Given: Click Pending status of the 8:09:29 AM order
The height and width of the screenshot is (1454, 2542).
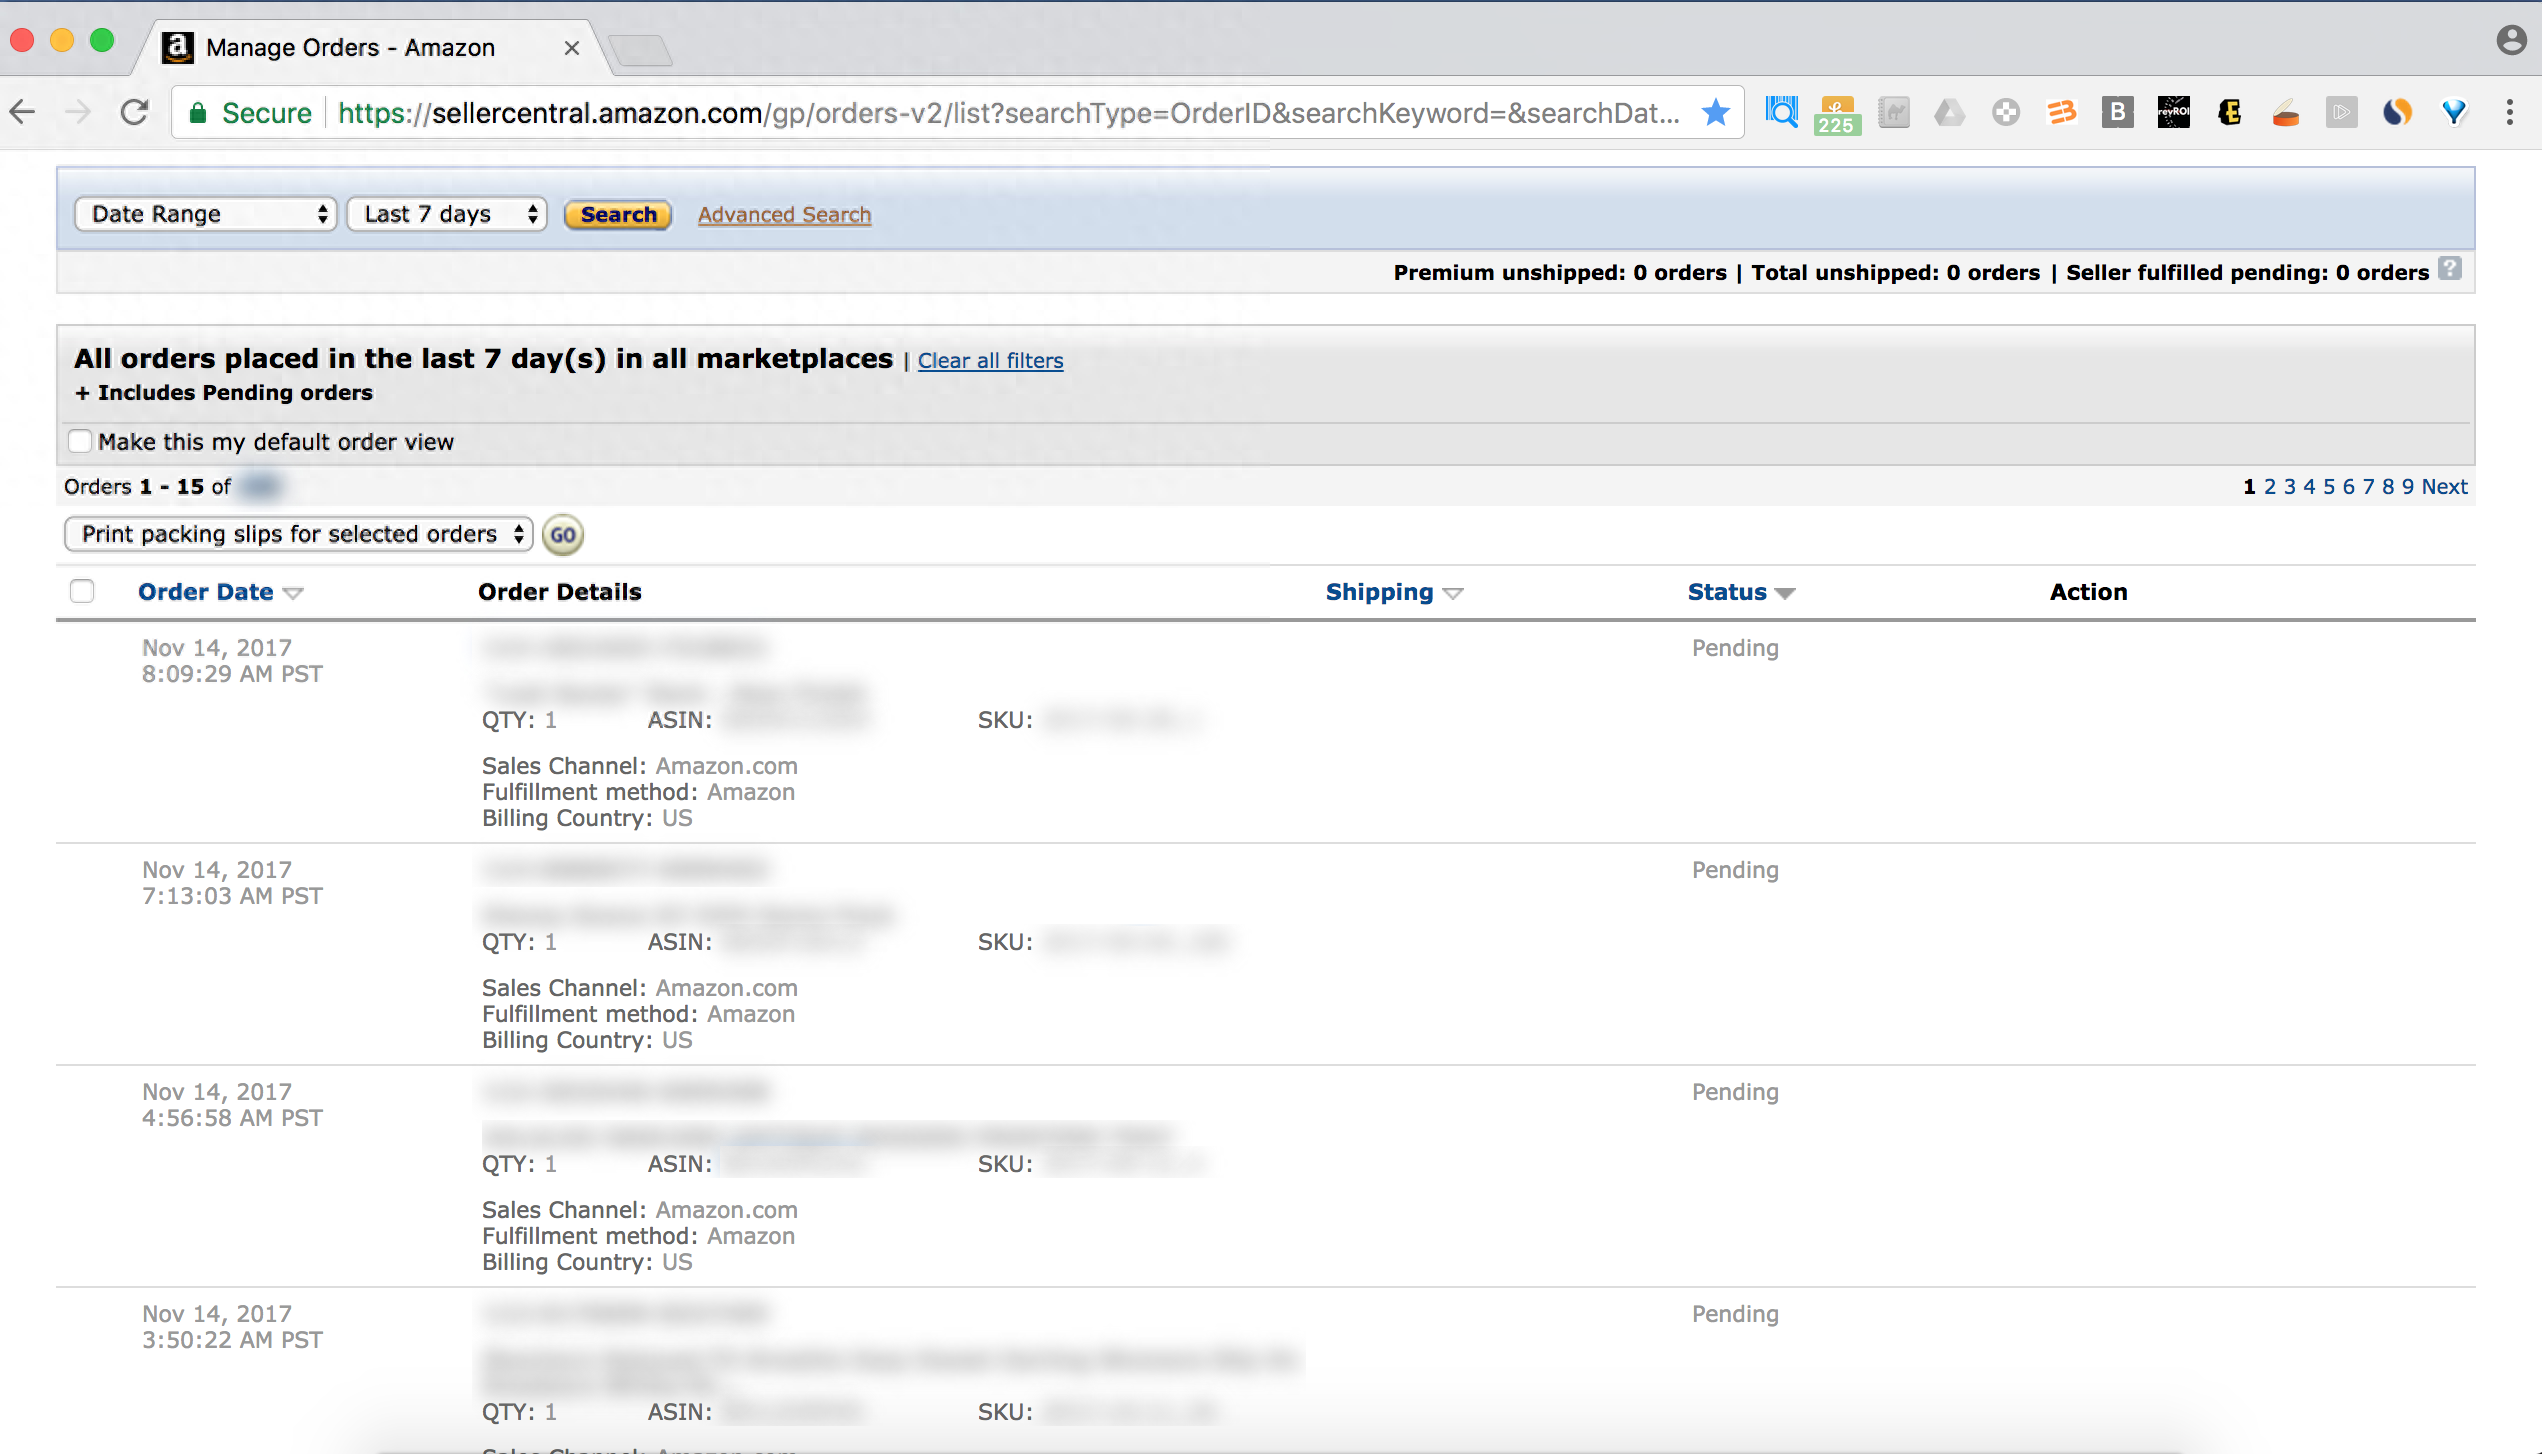Looking at the screenshot, I should coord(1735,648).
